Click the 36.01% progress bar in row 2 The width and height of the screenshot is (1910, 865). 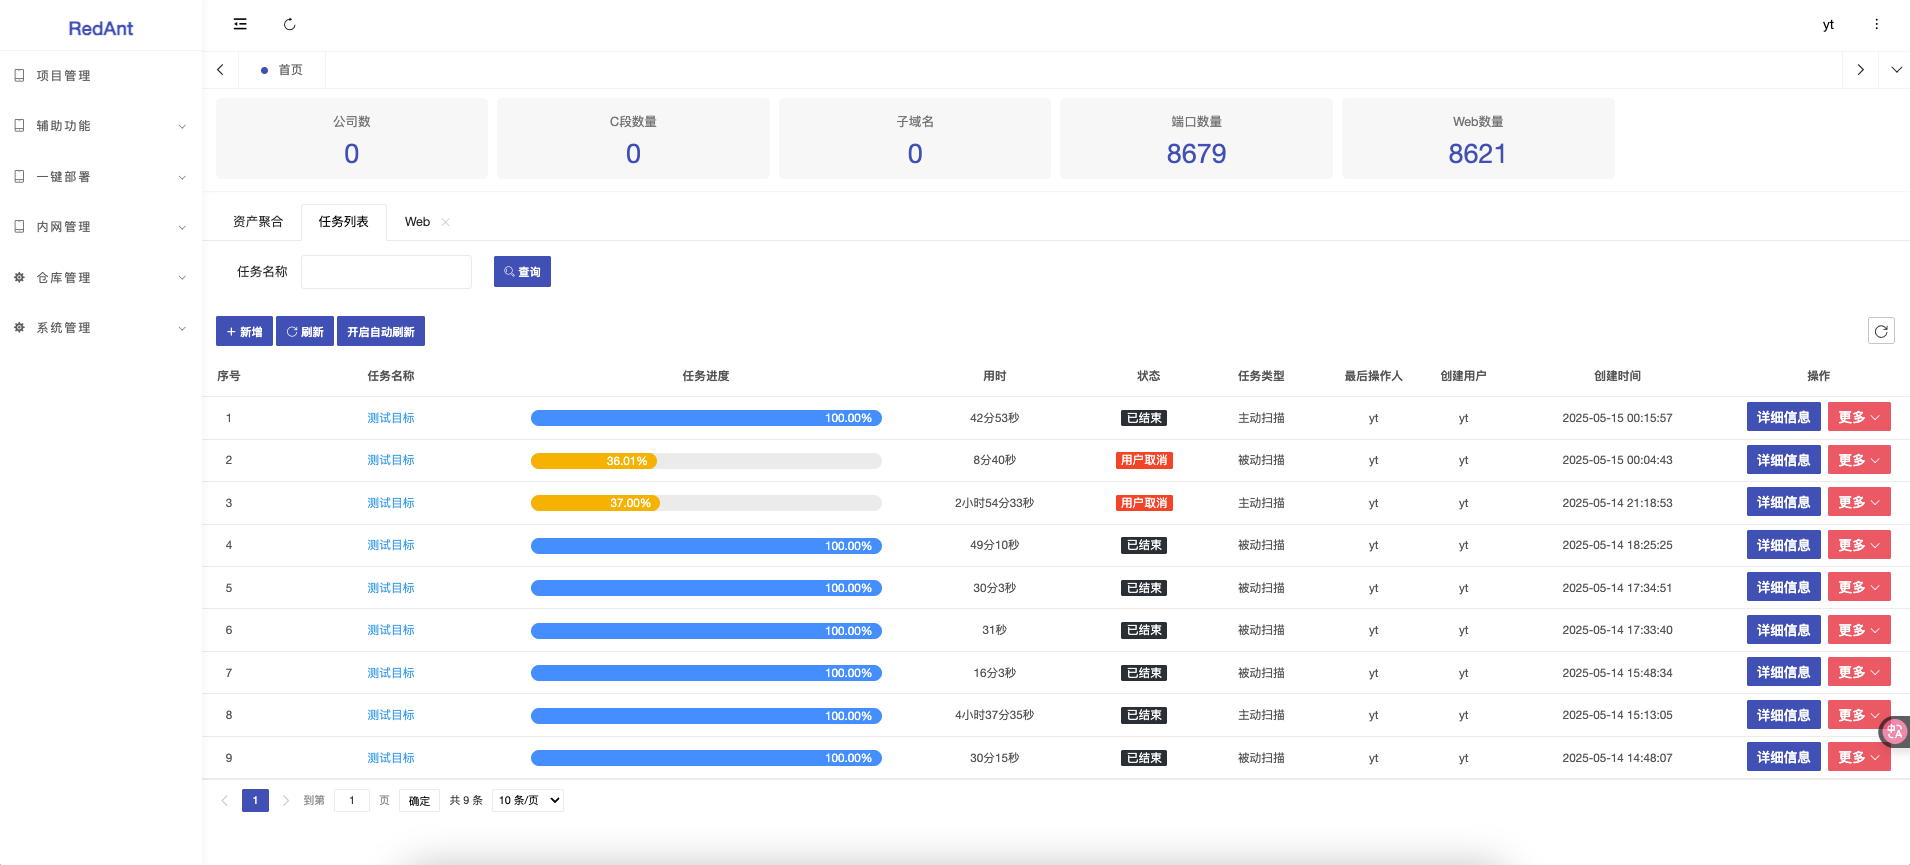[706, 461]
